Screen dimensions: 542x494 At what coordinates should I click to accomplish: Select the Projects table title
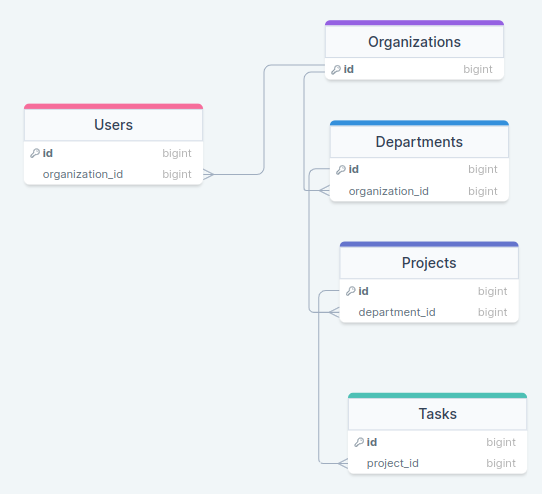click(429, 263)
